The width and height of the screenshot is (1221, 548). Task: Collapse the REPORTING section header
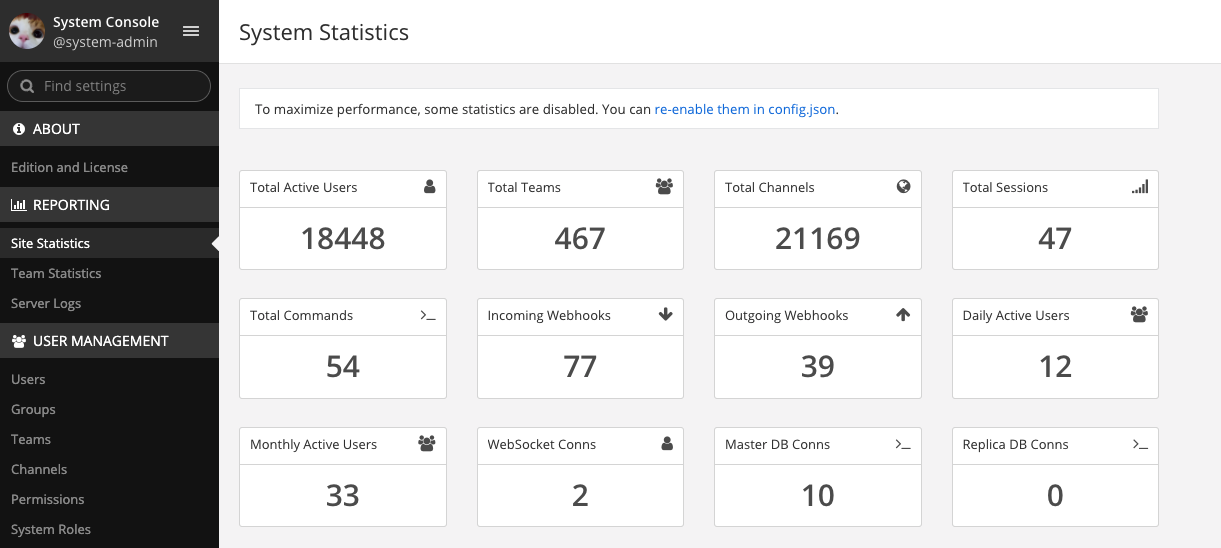click(71, 205)
